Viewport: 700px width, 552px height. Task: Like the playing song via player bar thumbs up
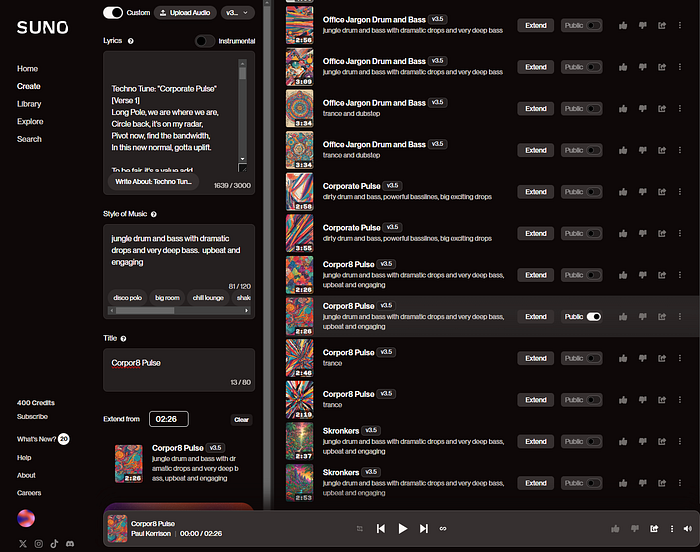pyautogui.click(x=615, y=529)
